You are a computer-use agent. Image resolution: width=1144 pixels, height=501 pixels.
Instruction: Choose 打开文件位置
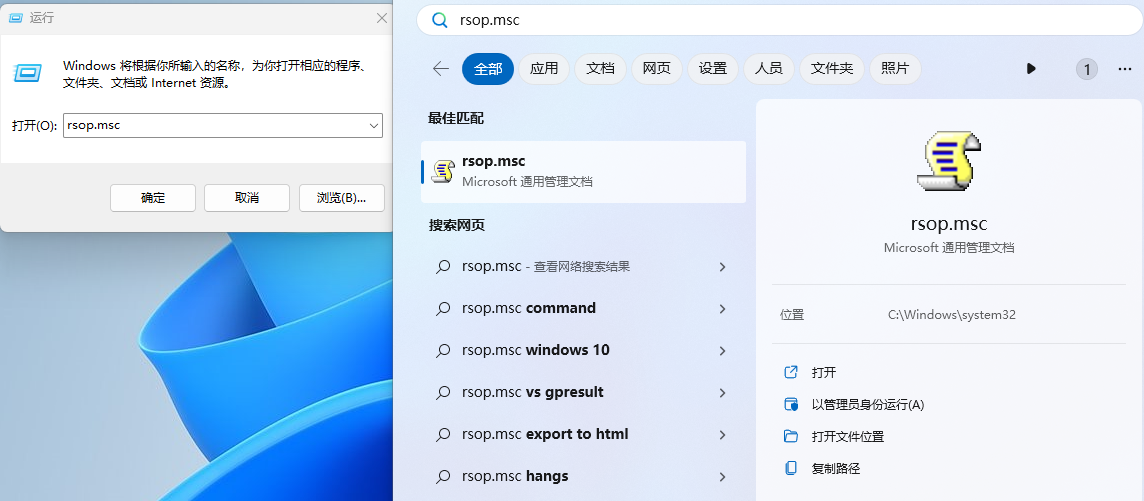[848, 437]
